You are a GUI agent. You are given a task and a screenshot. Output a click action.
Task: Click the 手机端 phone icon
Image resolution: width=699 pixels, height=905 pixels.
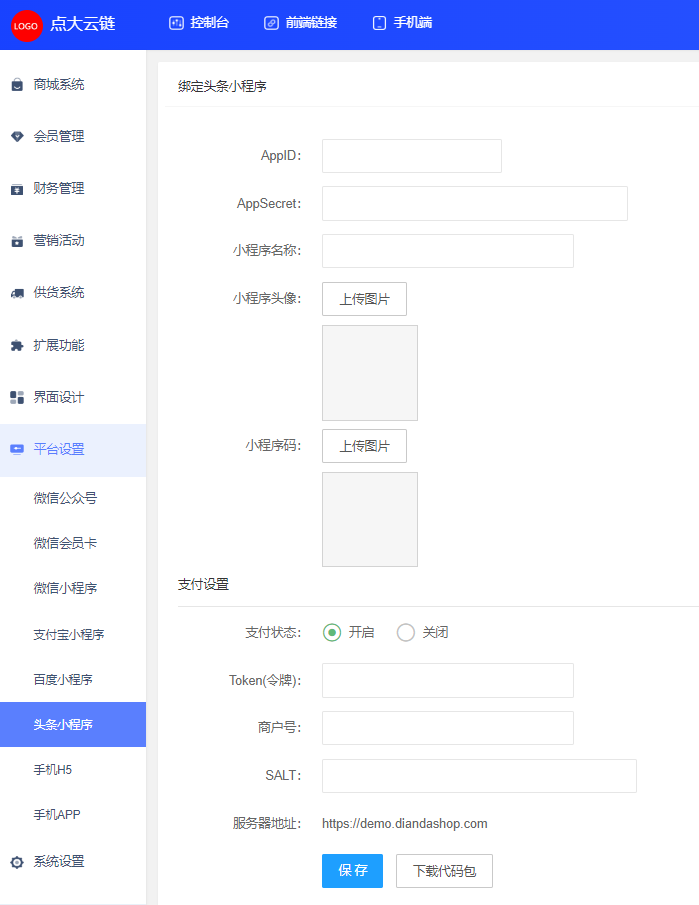(x=379, y=23)
